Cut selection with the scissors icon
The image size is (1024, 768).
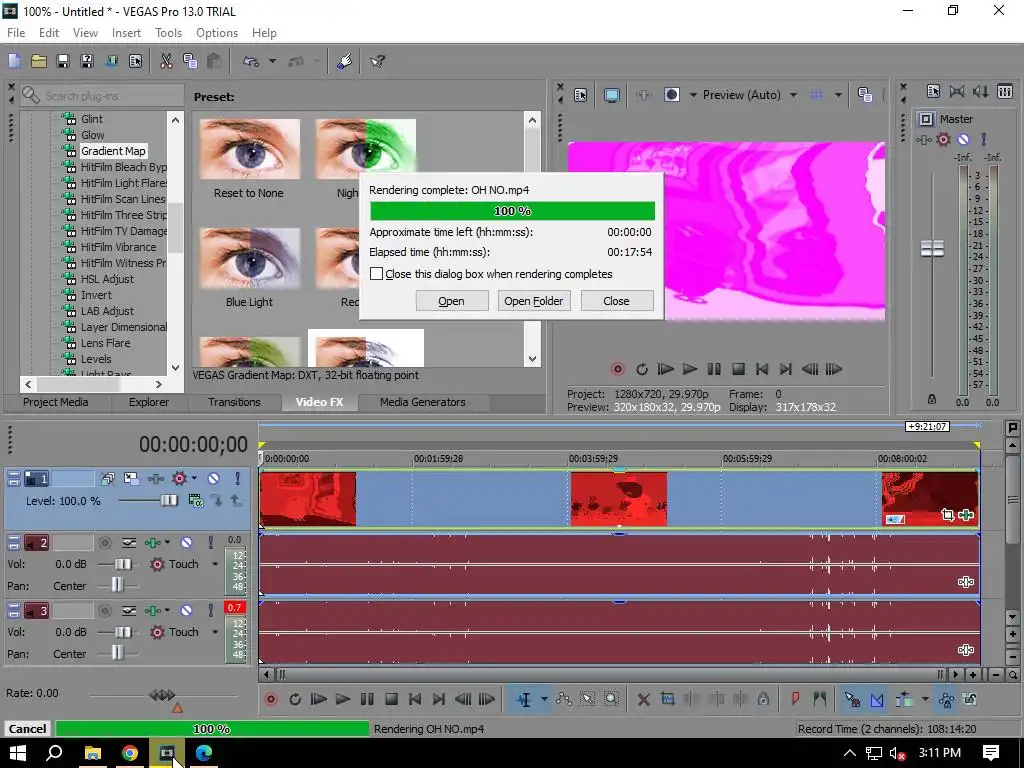pyautogui.click(x=166, y=61)
